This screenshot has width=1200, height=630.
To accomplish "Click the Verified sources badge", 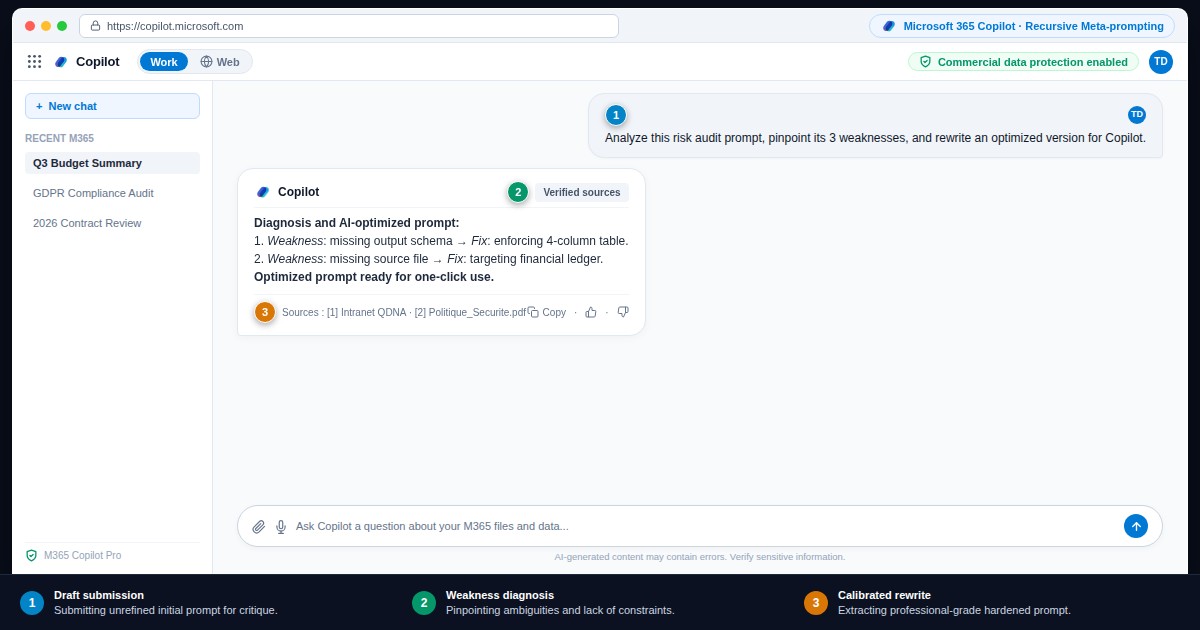I will tap(582, 192).
